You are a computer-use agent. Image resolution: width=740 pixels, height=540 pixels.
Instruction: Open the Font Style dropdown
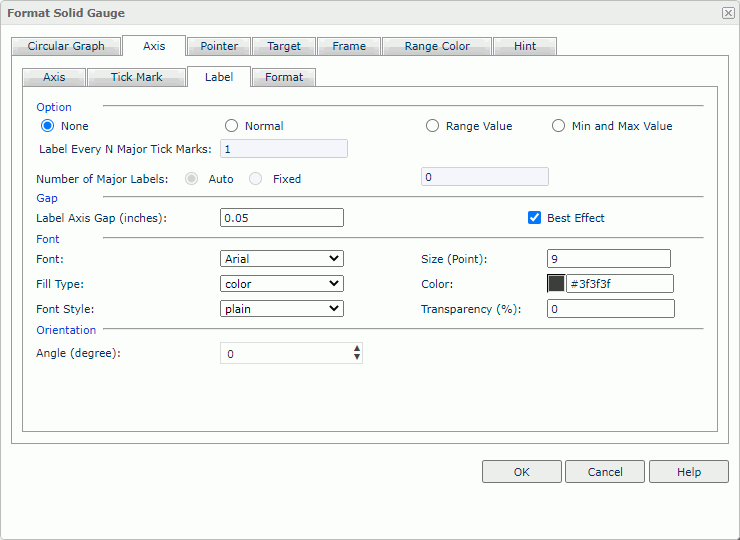click(x=281, y=309)
